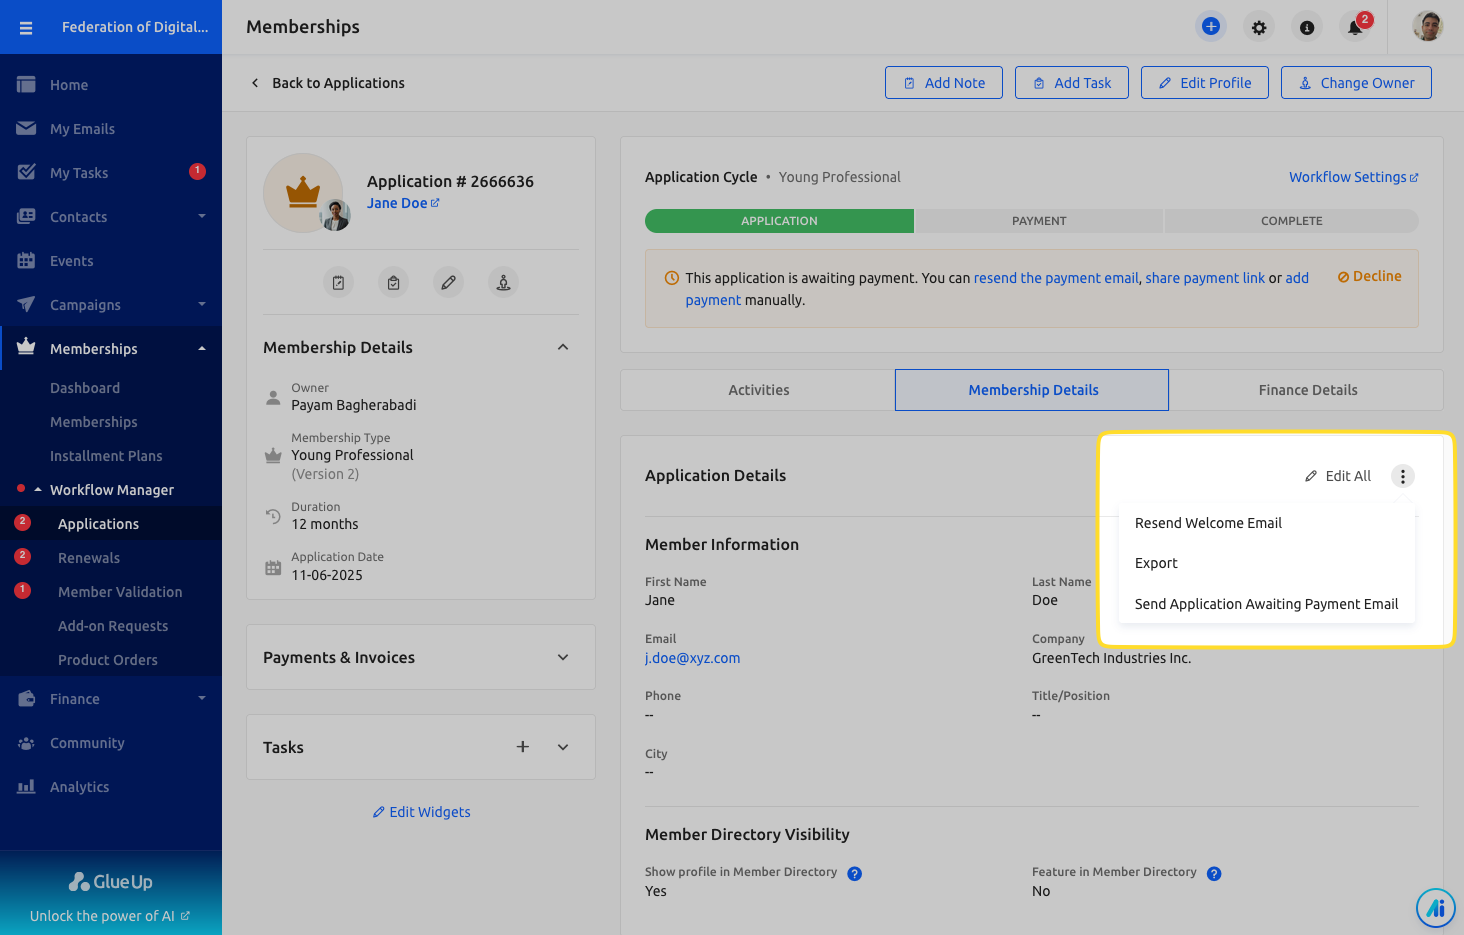Open the blue quick-add plus icon

tap(1211, 27)
